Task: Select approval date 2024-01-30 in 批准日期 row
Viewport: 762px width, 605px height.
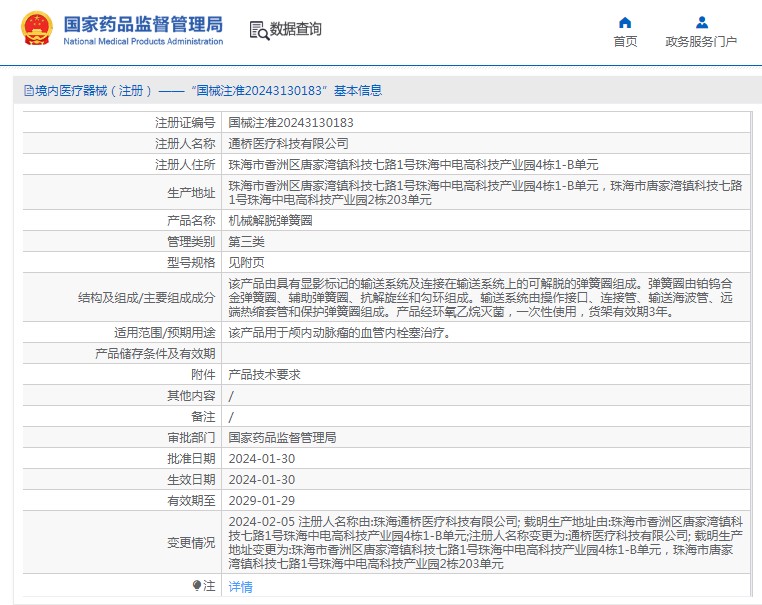Action: point(261,459)
